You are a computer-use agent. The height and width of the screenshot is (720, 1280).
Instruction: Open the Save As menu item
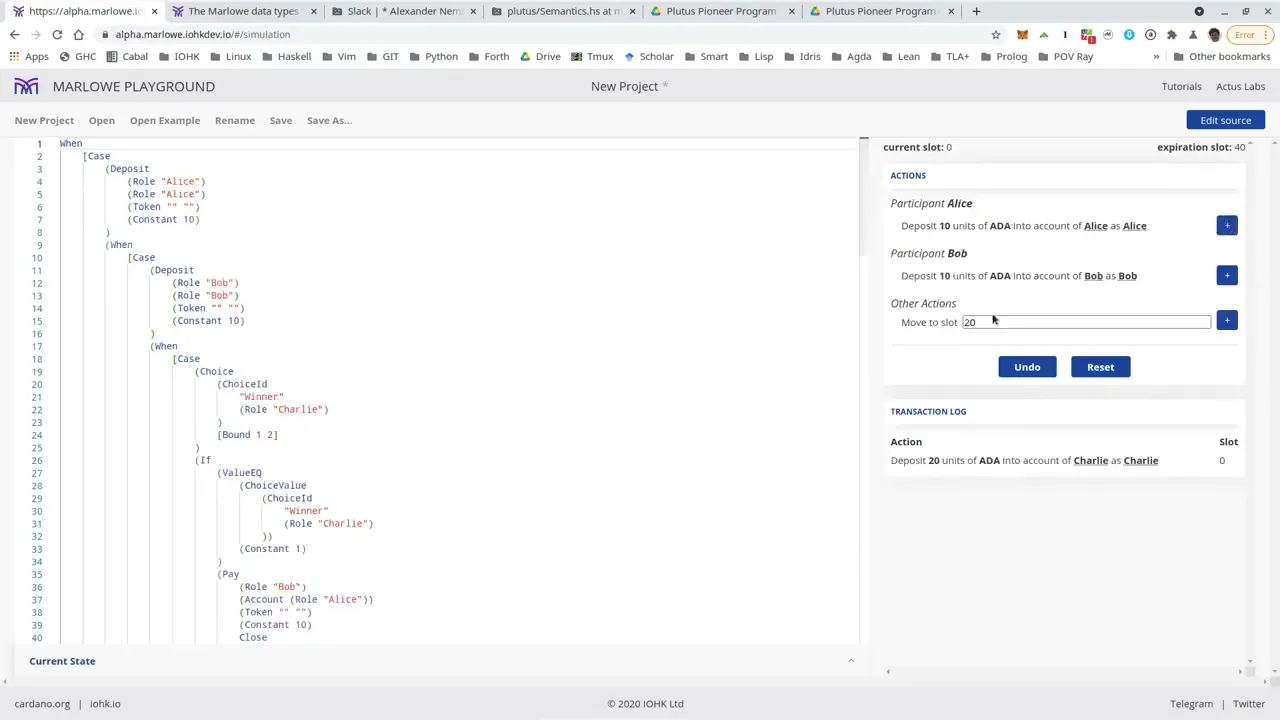tap(329, 120)
